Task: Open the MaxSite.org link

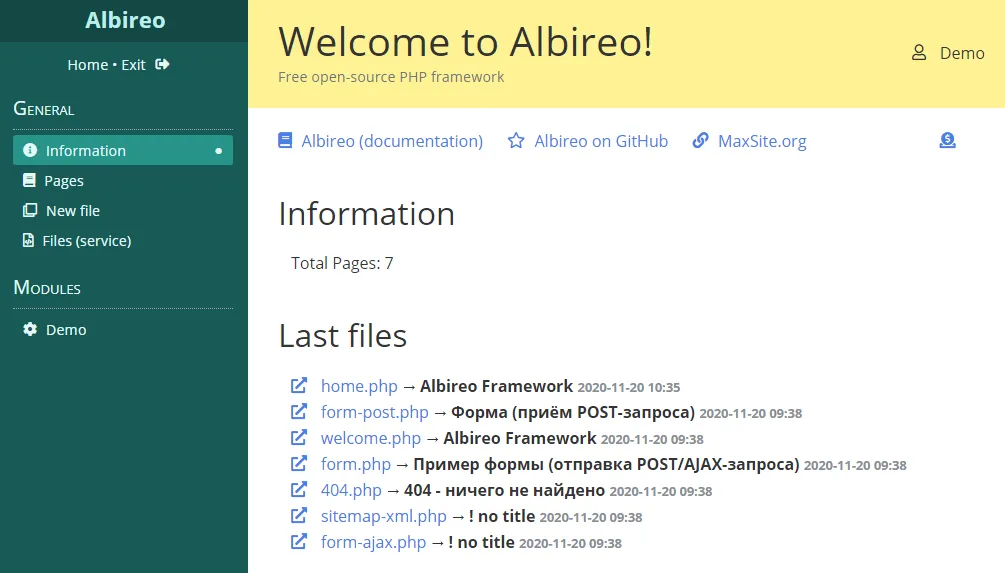Action: (761, 141)
